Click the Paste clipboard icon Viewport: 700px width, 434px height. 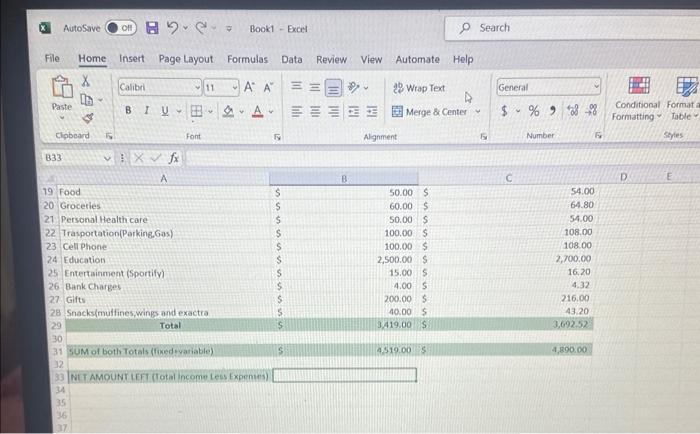tap(62, 87)
